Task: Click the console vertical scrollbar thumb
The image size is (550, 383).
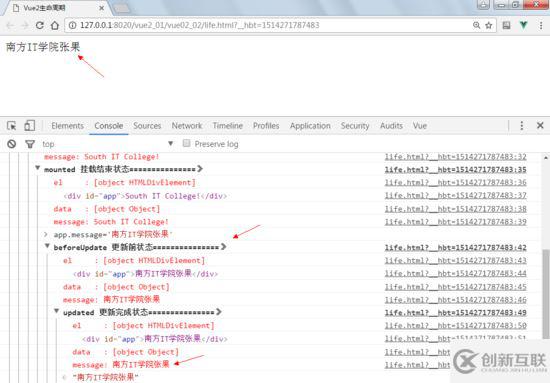Action: (x=546, y=294)
